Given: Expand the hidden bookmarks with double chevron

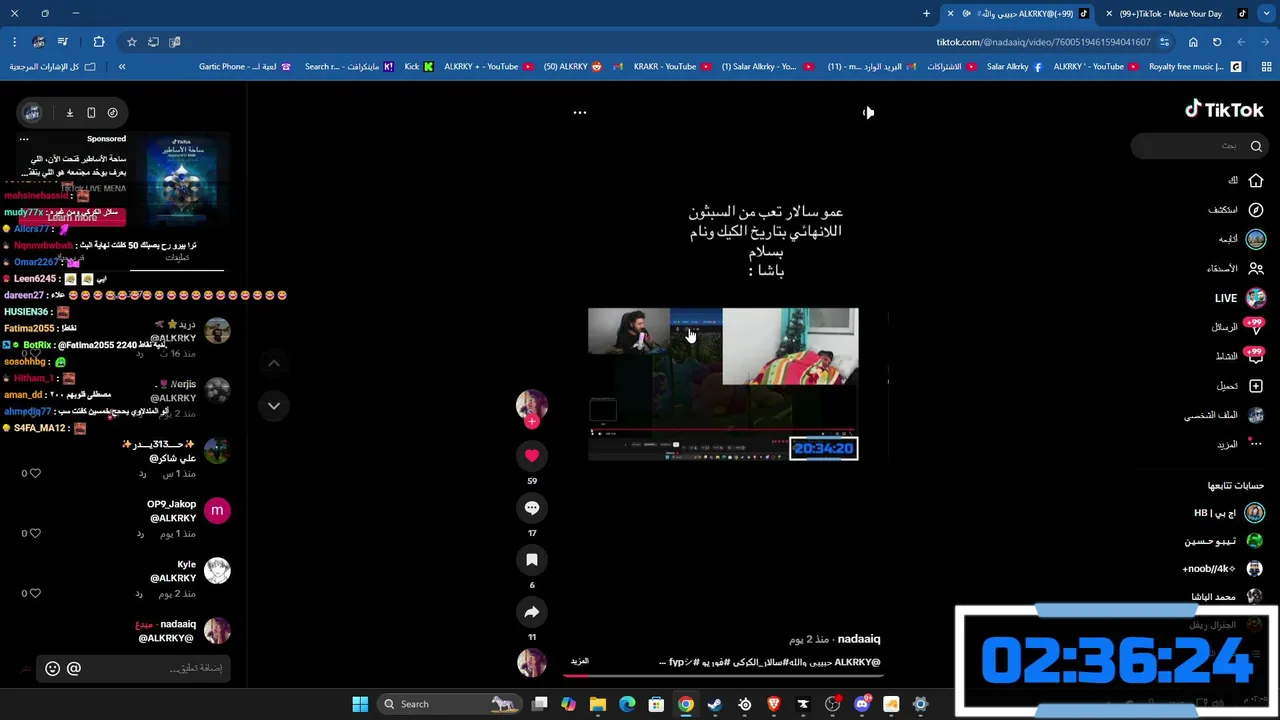Looking at the screenshot, I should click(122, 67).
